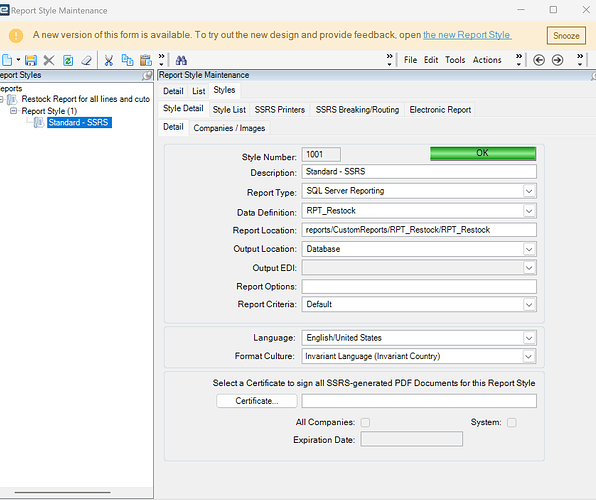Click the green Refresh icon
Image resolution: width=596 pixels, height=500 pixels.
(68, 60)
